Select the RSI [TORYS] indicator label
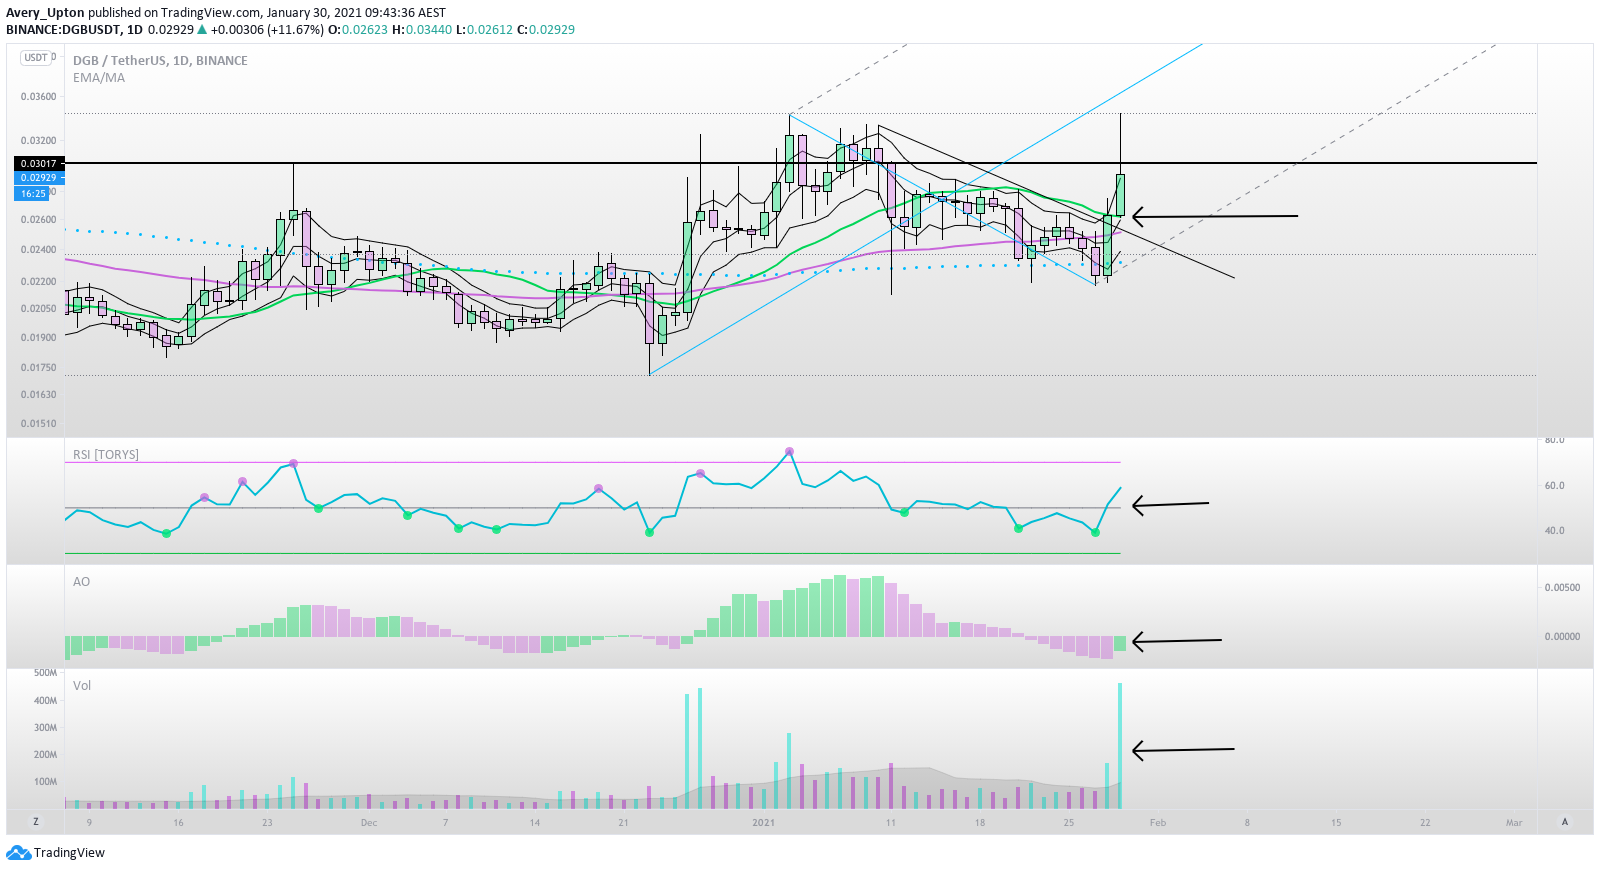The image size is (1600, 871). pyautogui.click(x=106, y=454)
